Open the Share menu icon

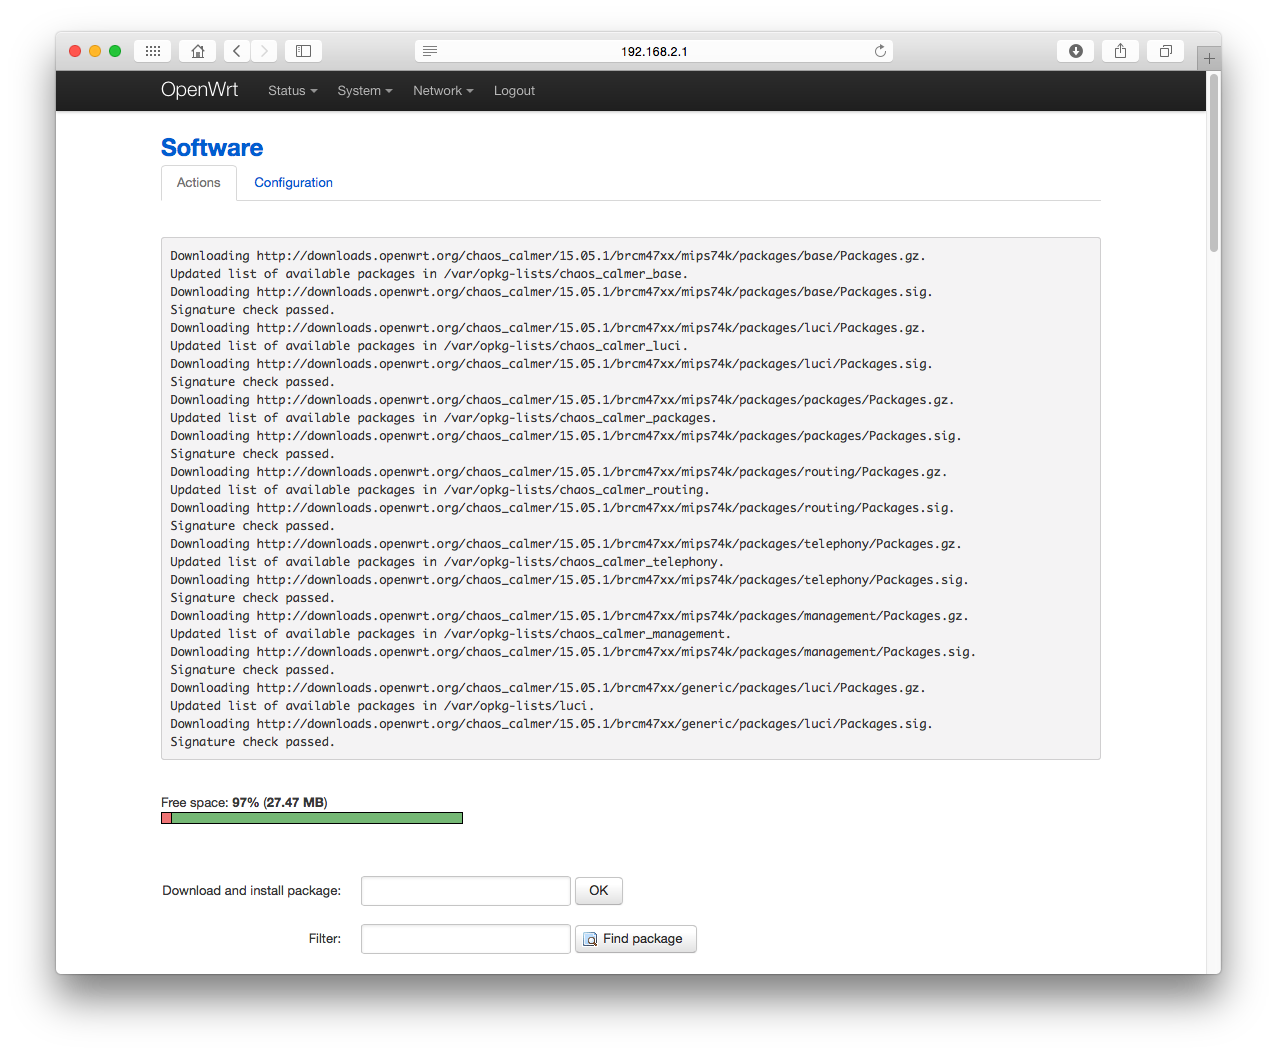(x=1121, y=51)
